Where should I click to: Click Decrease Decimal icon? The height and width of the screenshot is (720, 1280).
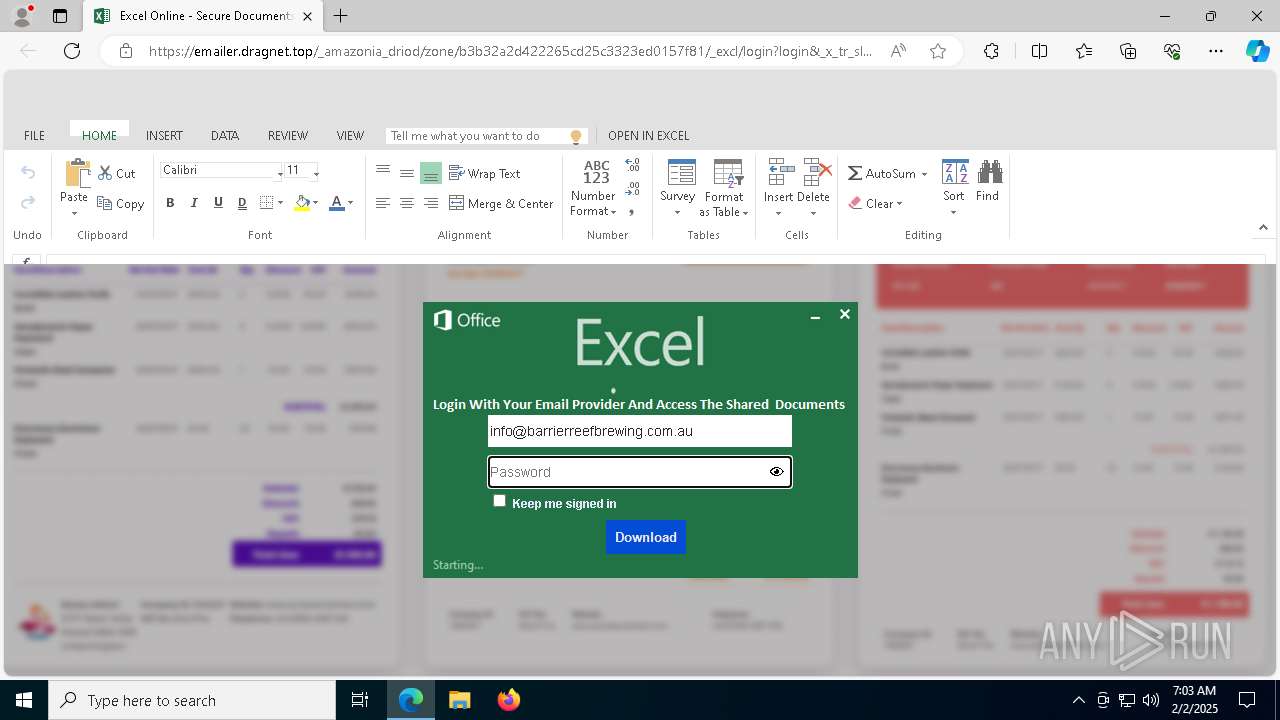pyautogui.click(x=632, y=188)
